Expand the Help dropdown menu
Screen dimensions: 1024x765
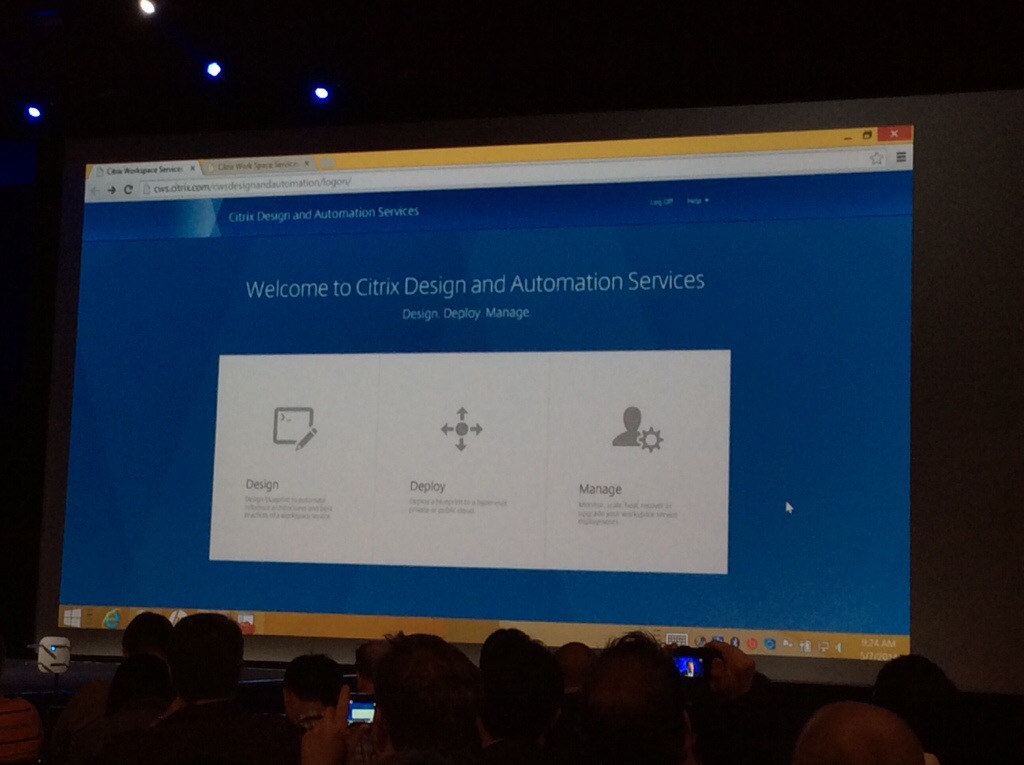[697, 201]
